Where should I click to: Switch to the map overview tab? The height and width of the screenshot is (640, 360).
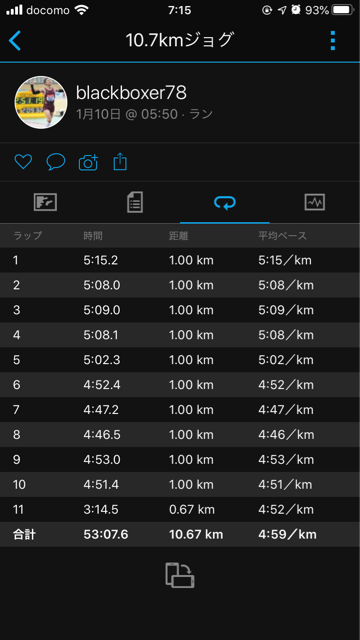pos(45,202)
